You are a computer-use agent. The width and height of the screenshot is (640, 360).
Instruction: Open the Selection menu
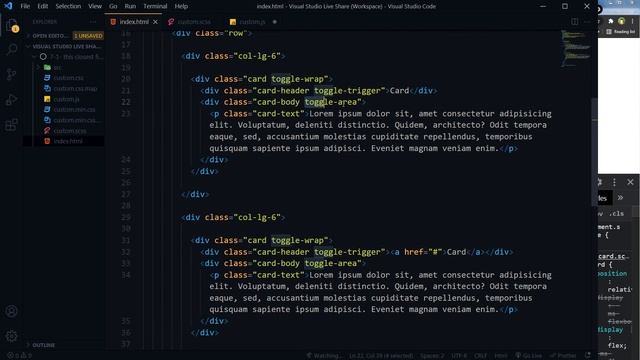[x=68, y=6]
